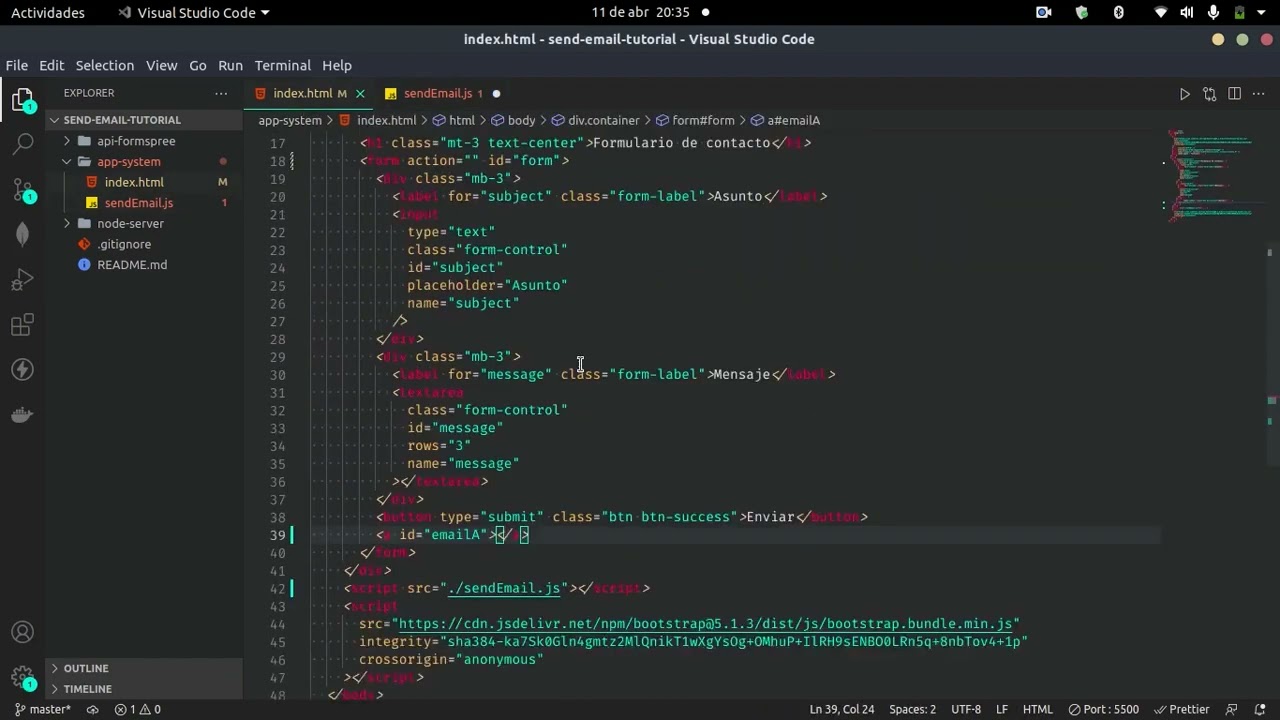
Task: Open the Help menu
Action: coord(337,65)
